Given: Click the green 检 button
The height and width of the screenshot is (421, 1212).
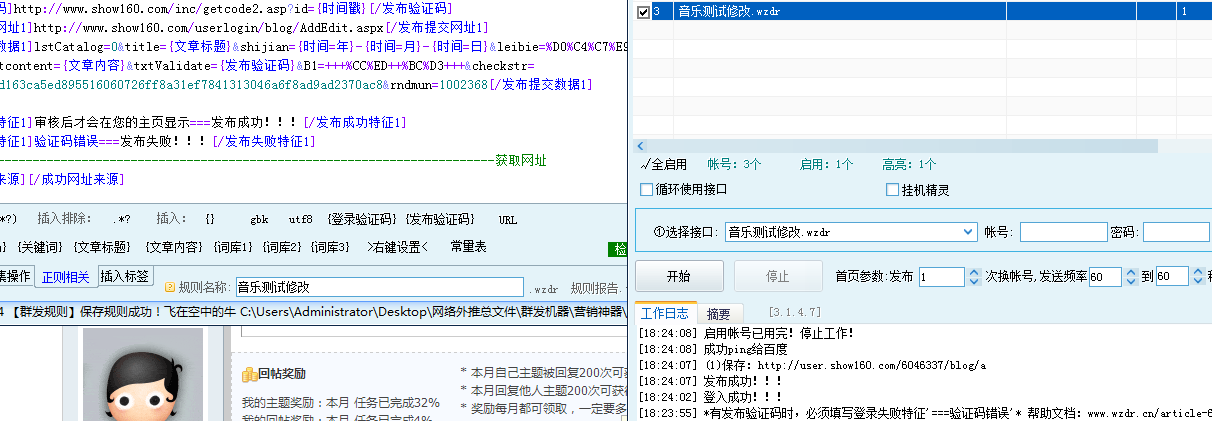Looking at the screenshot, I should 619,249.
